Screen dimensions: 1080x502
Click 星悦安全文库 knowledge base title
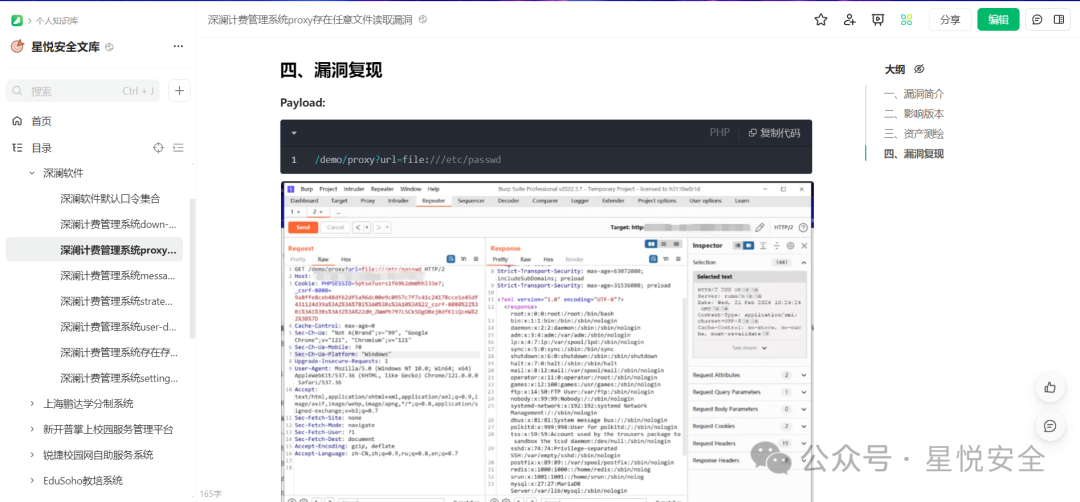tap(65, 47)
